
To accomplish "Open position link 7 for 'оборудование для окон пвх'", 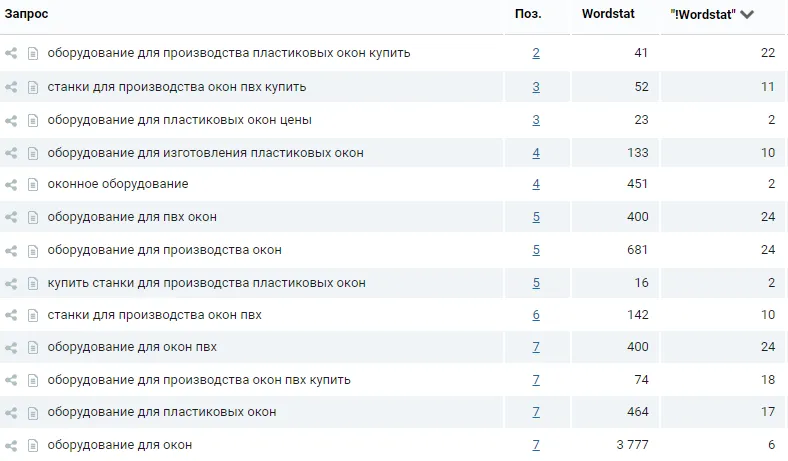I will [x=536, y=347].
